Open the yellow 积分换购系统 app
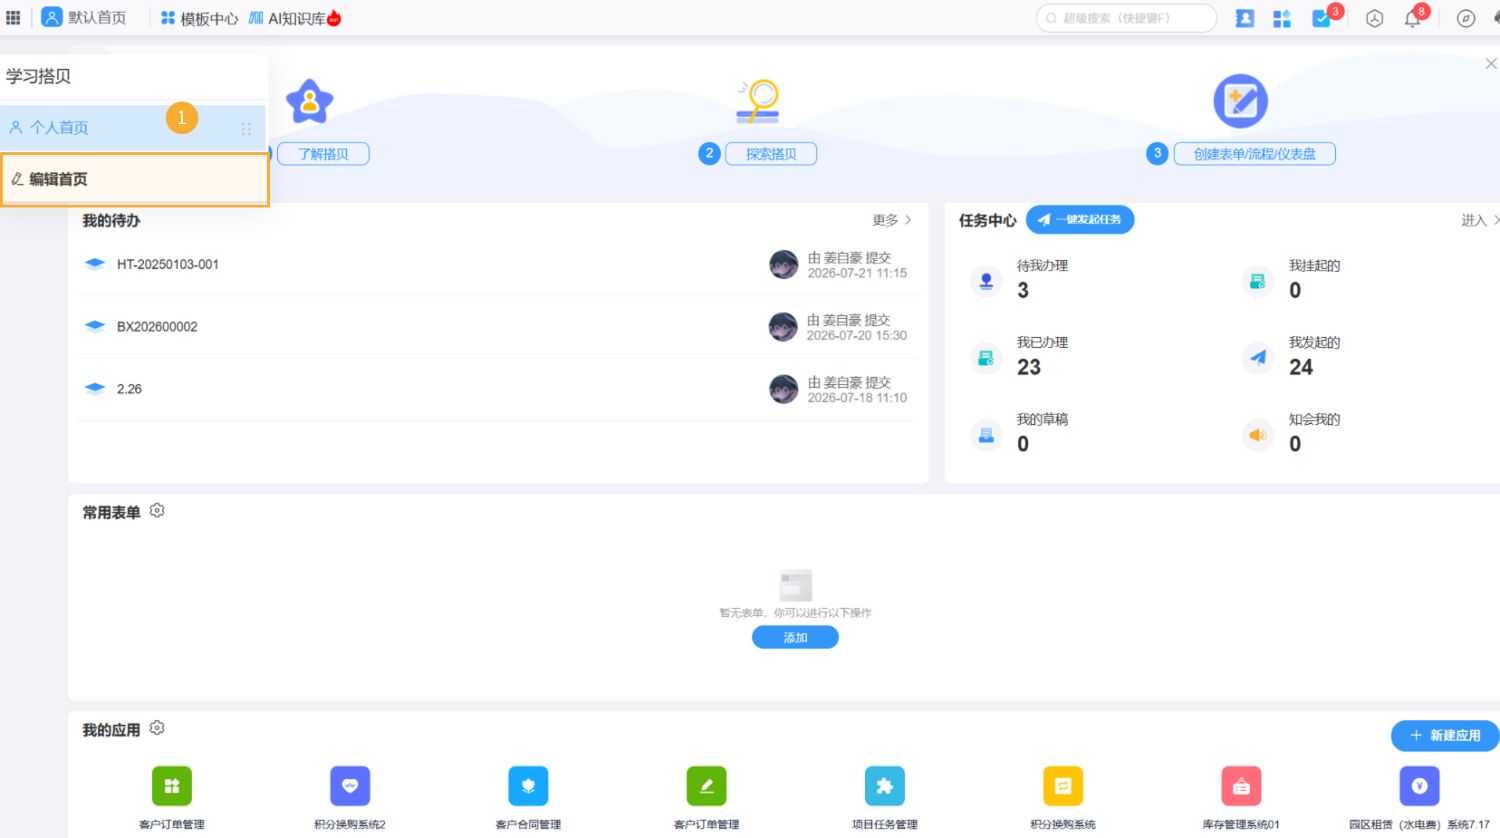The image size is (1500, 838). coord(1063,786)
